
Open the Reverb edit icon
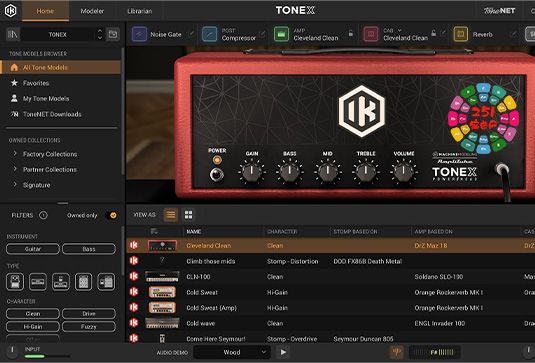tap(513, 34)
